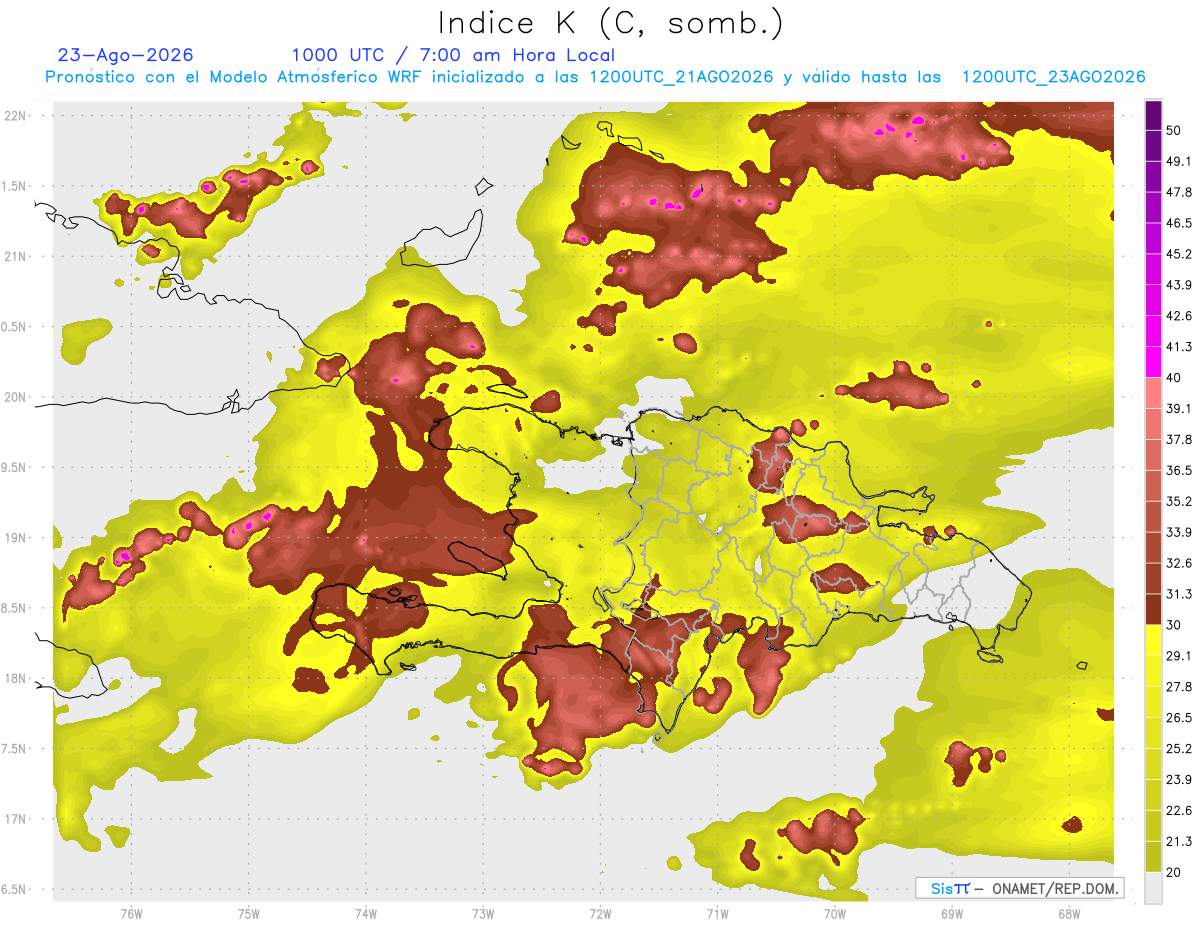Click the longitude axis label "70W"
Viewport: 1200px width, 927px height.
tap(834, 913)
